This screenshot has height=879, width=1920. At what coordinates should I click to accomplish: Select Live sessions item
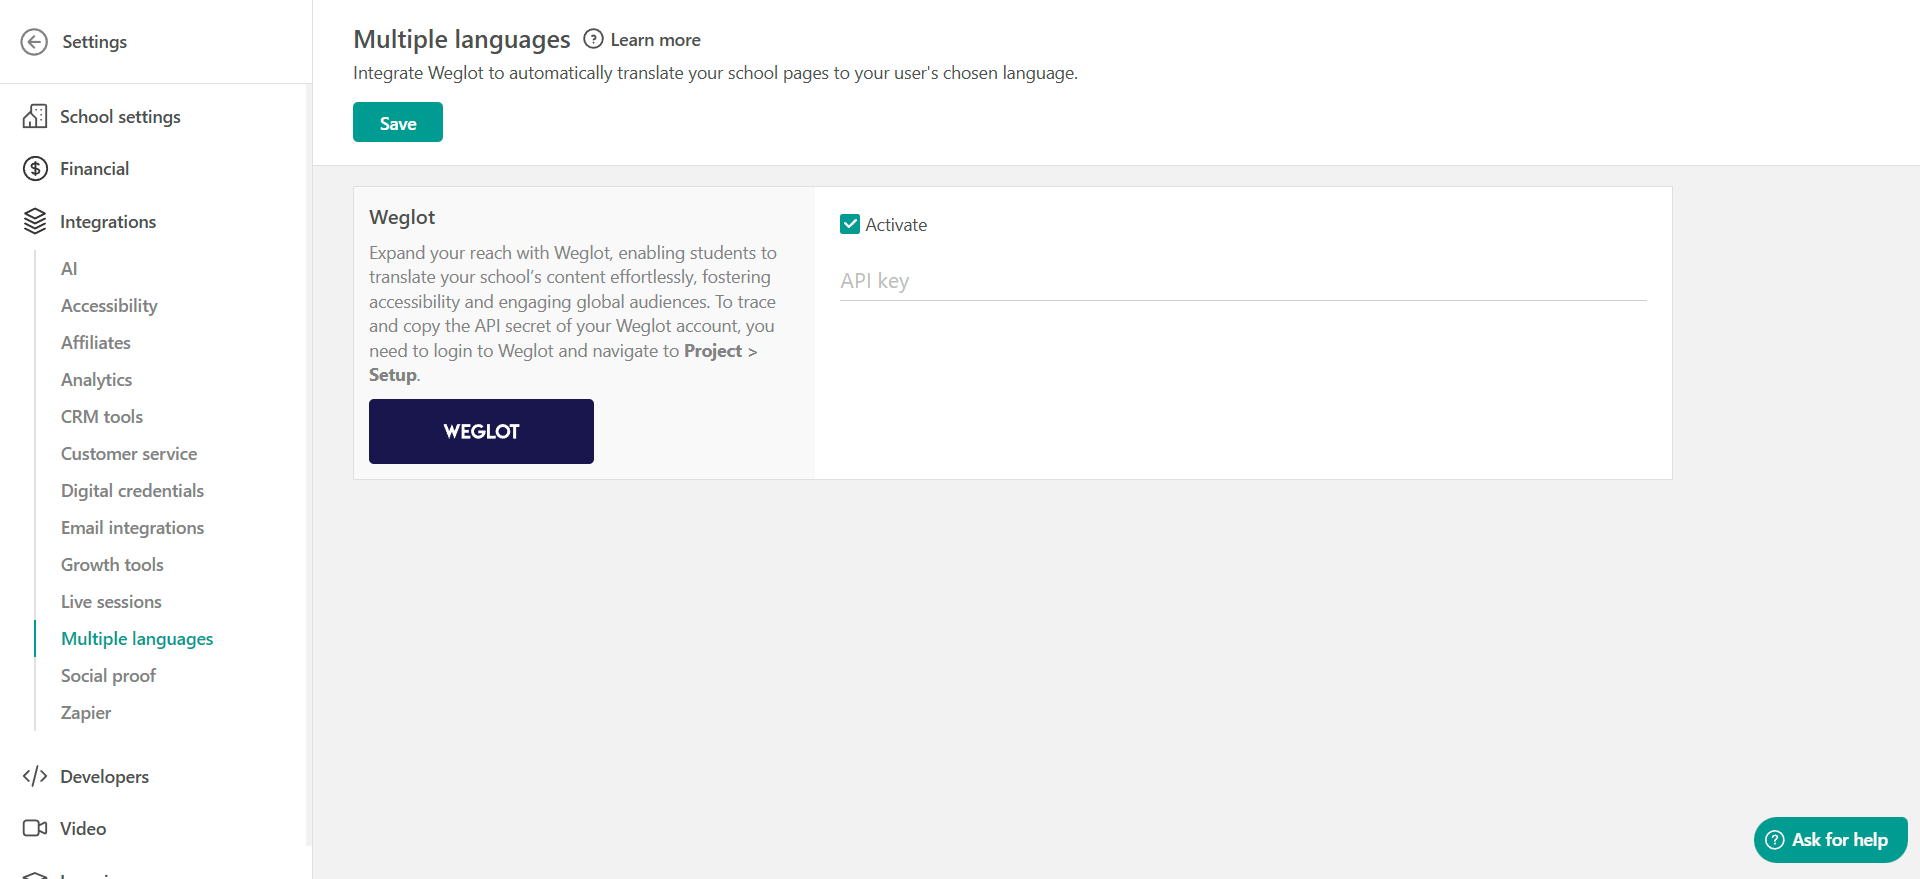111,602
